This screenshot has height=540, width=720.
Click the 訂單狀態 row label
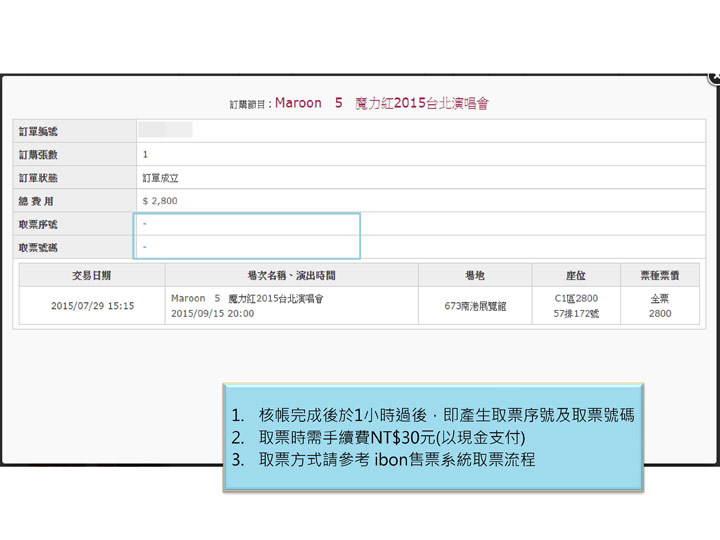click(x=39, y=177)
